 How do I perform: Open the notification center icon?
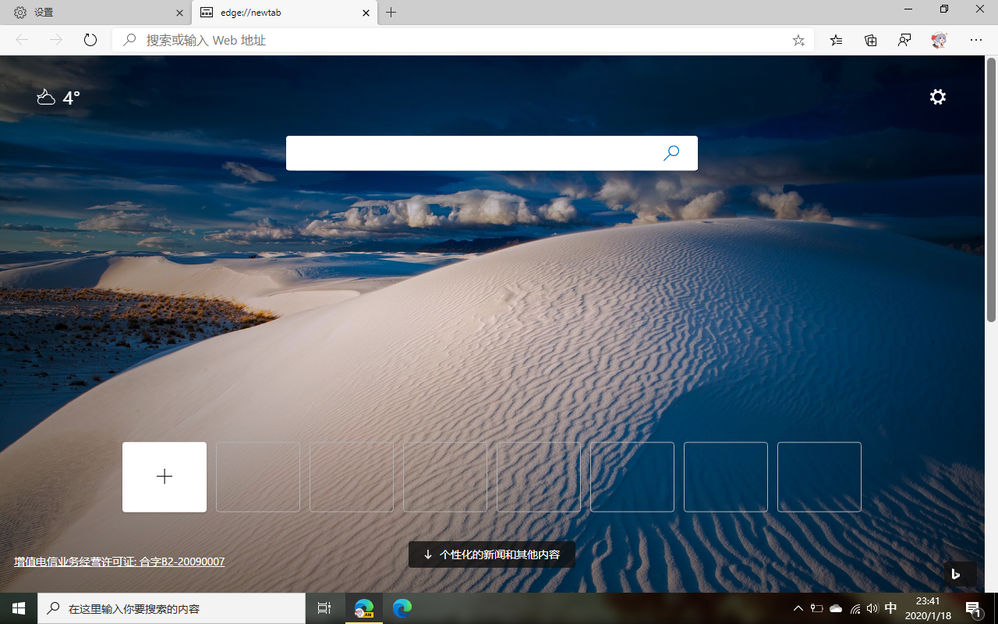coord(973,609)
